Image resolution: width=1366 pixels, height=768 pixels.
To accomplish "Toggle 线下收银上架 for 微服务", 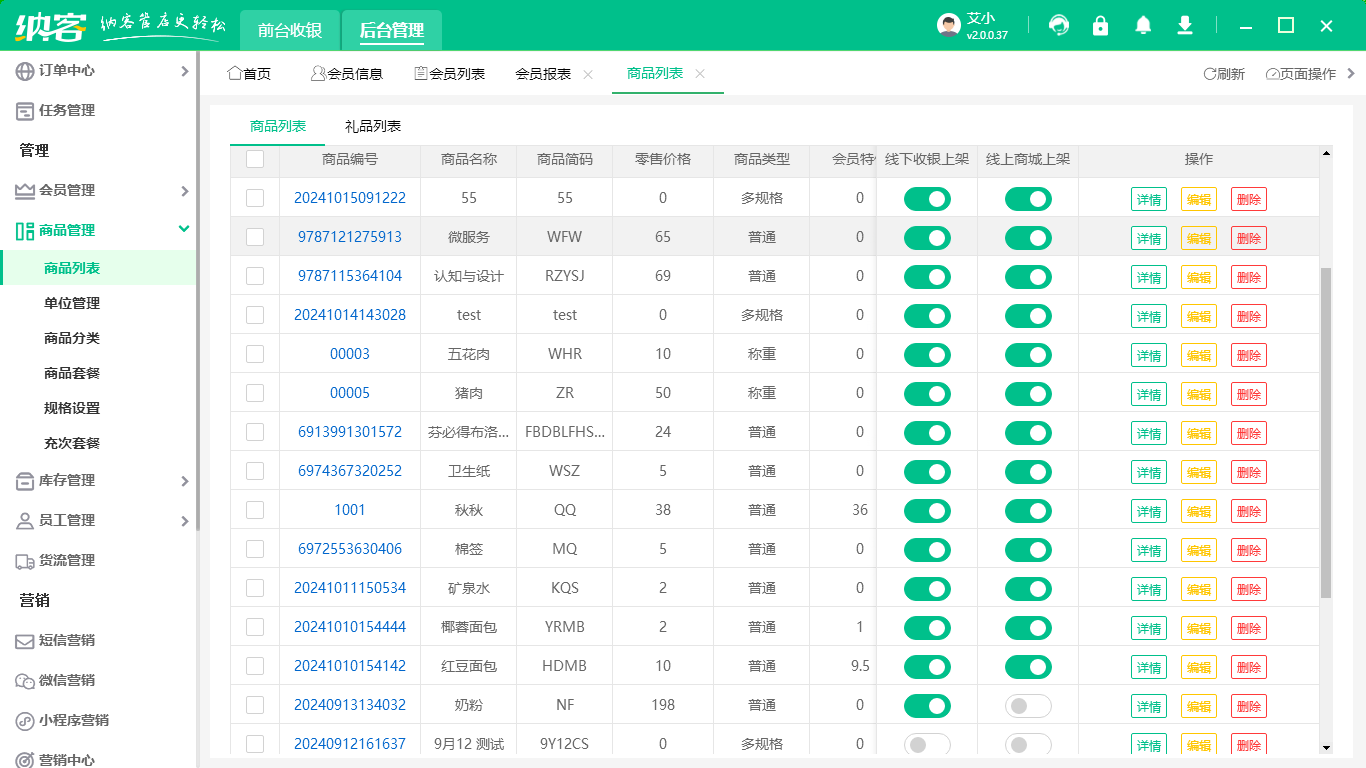I will (x=926, y=237).
